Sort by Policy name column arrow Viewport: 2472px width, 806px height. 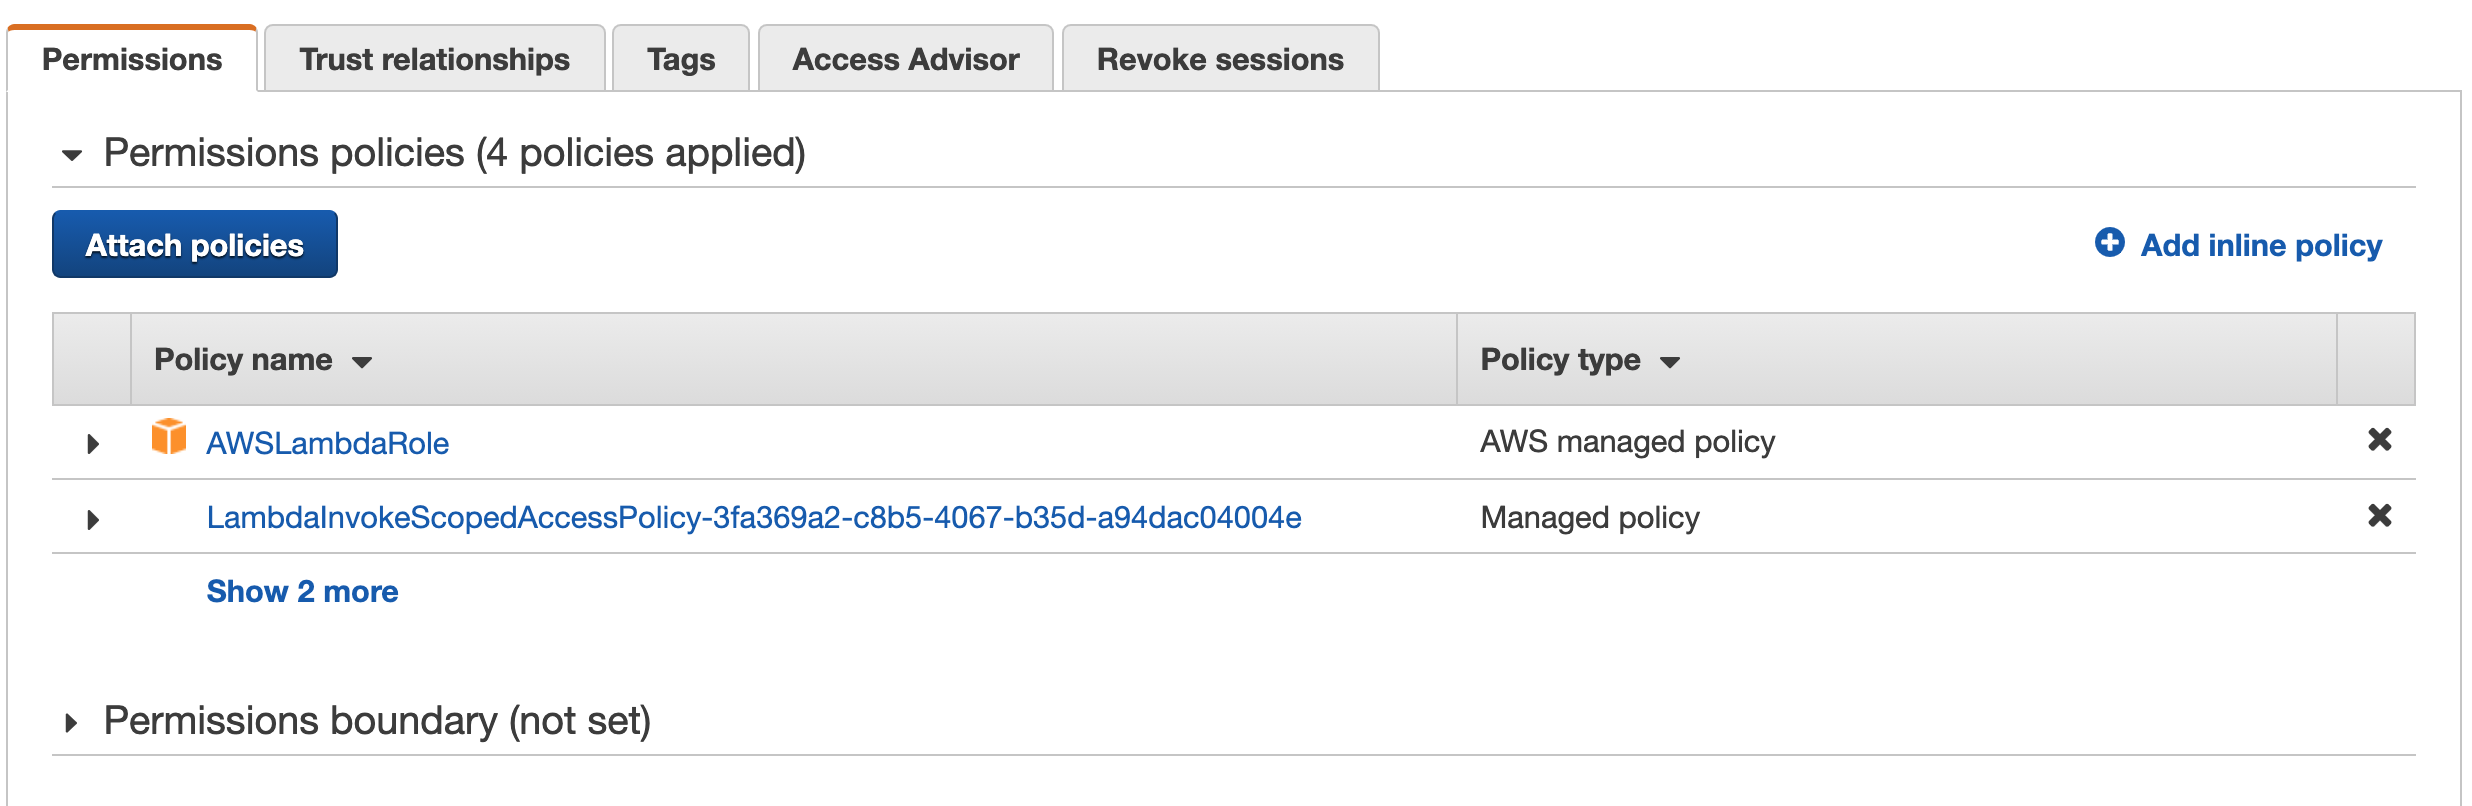[x=362, y=362]
